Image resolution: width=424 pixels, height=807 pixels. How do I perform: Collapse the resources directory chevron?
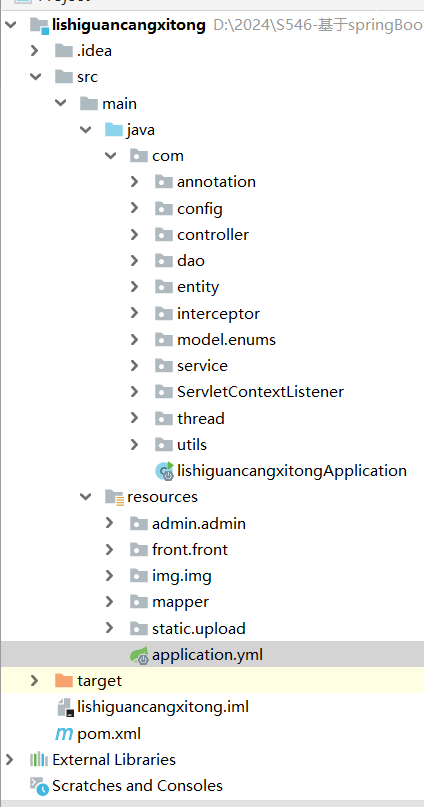[85, 497]
